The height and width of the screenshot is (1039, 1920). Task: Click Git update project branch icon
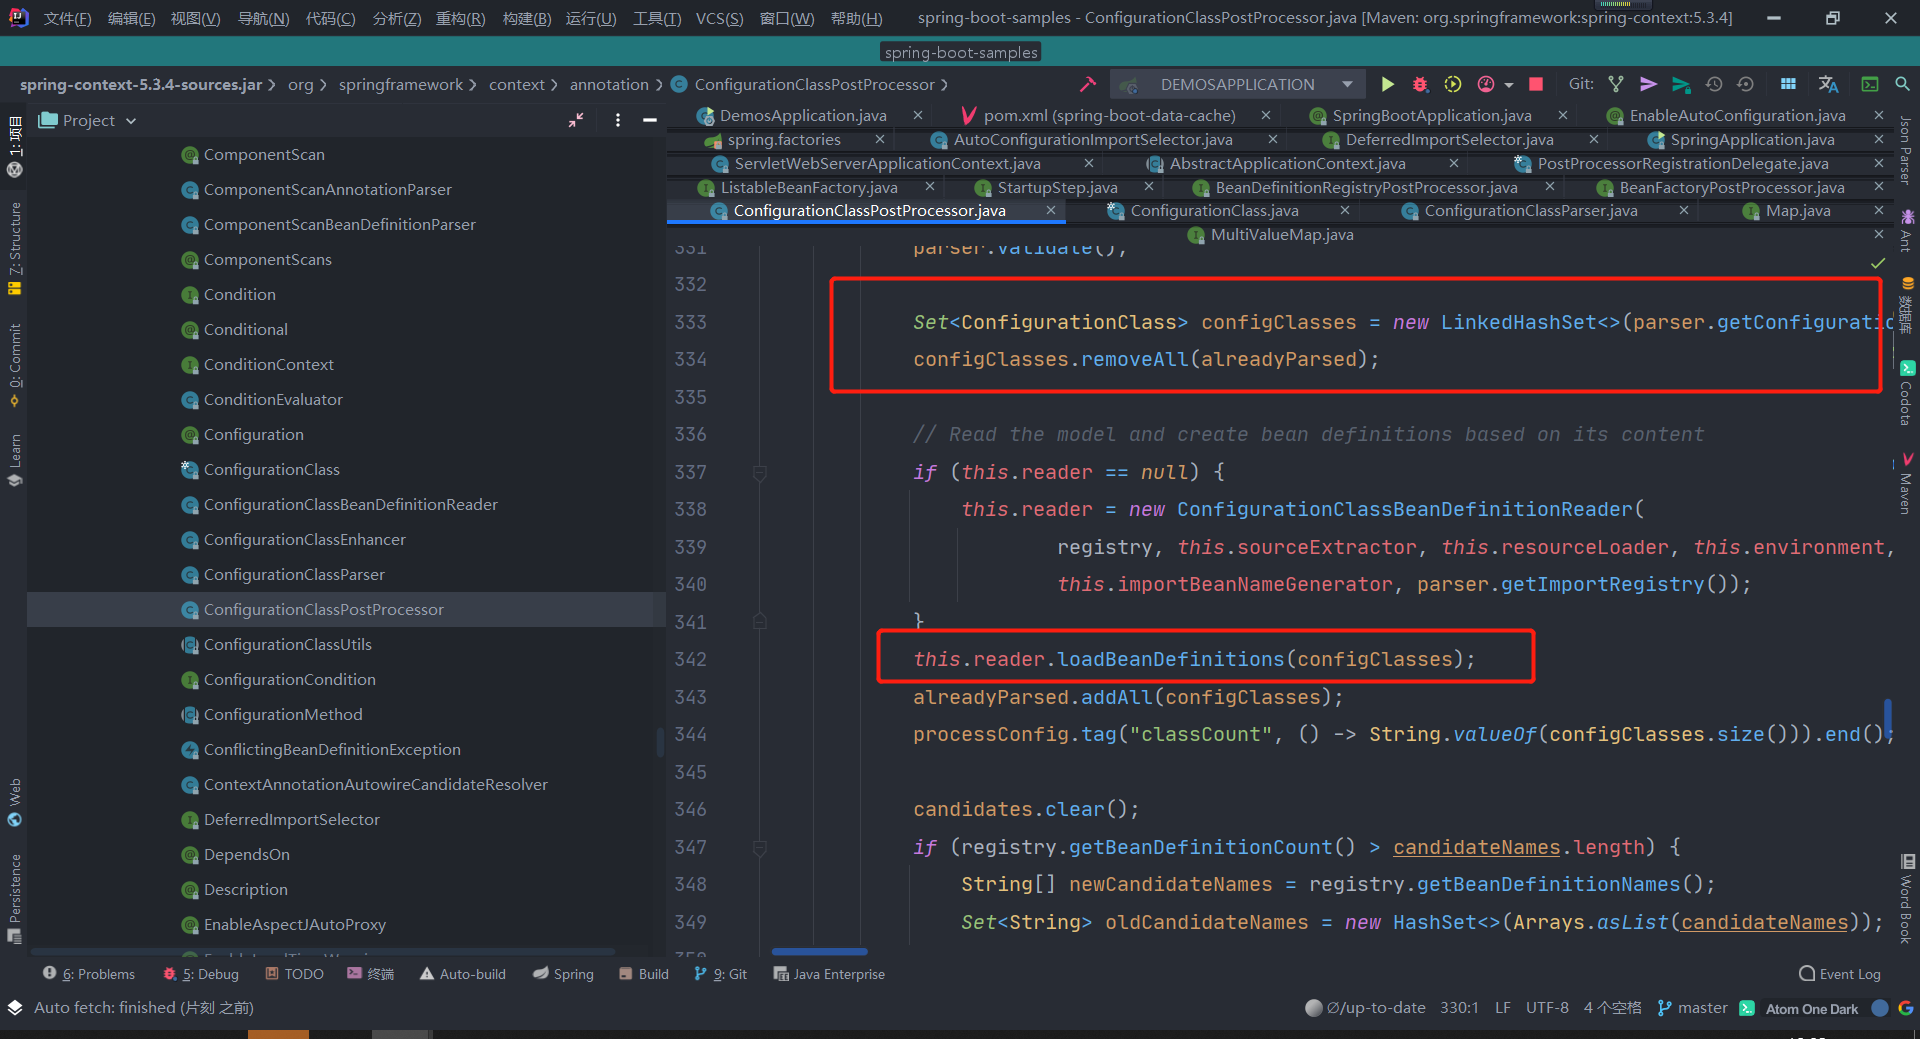[1616, 84]
